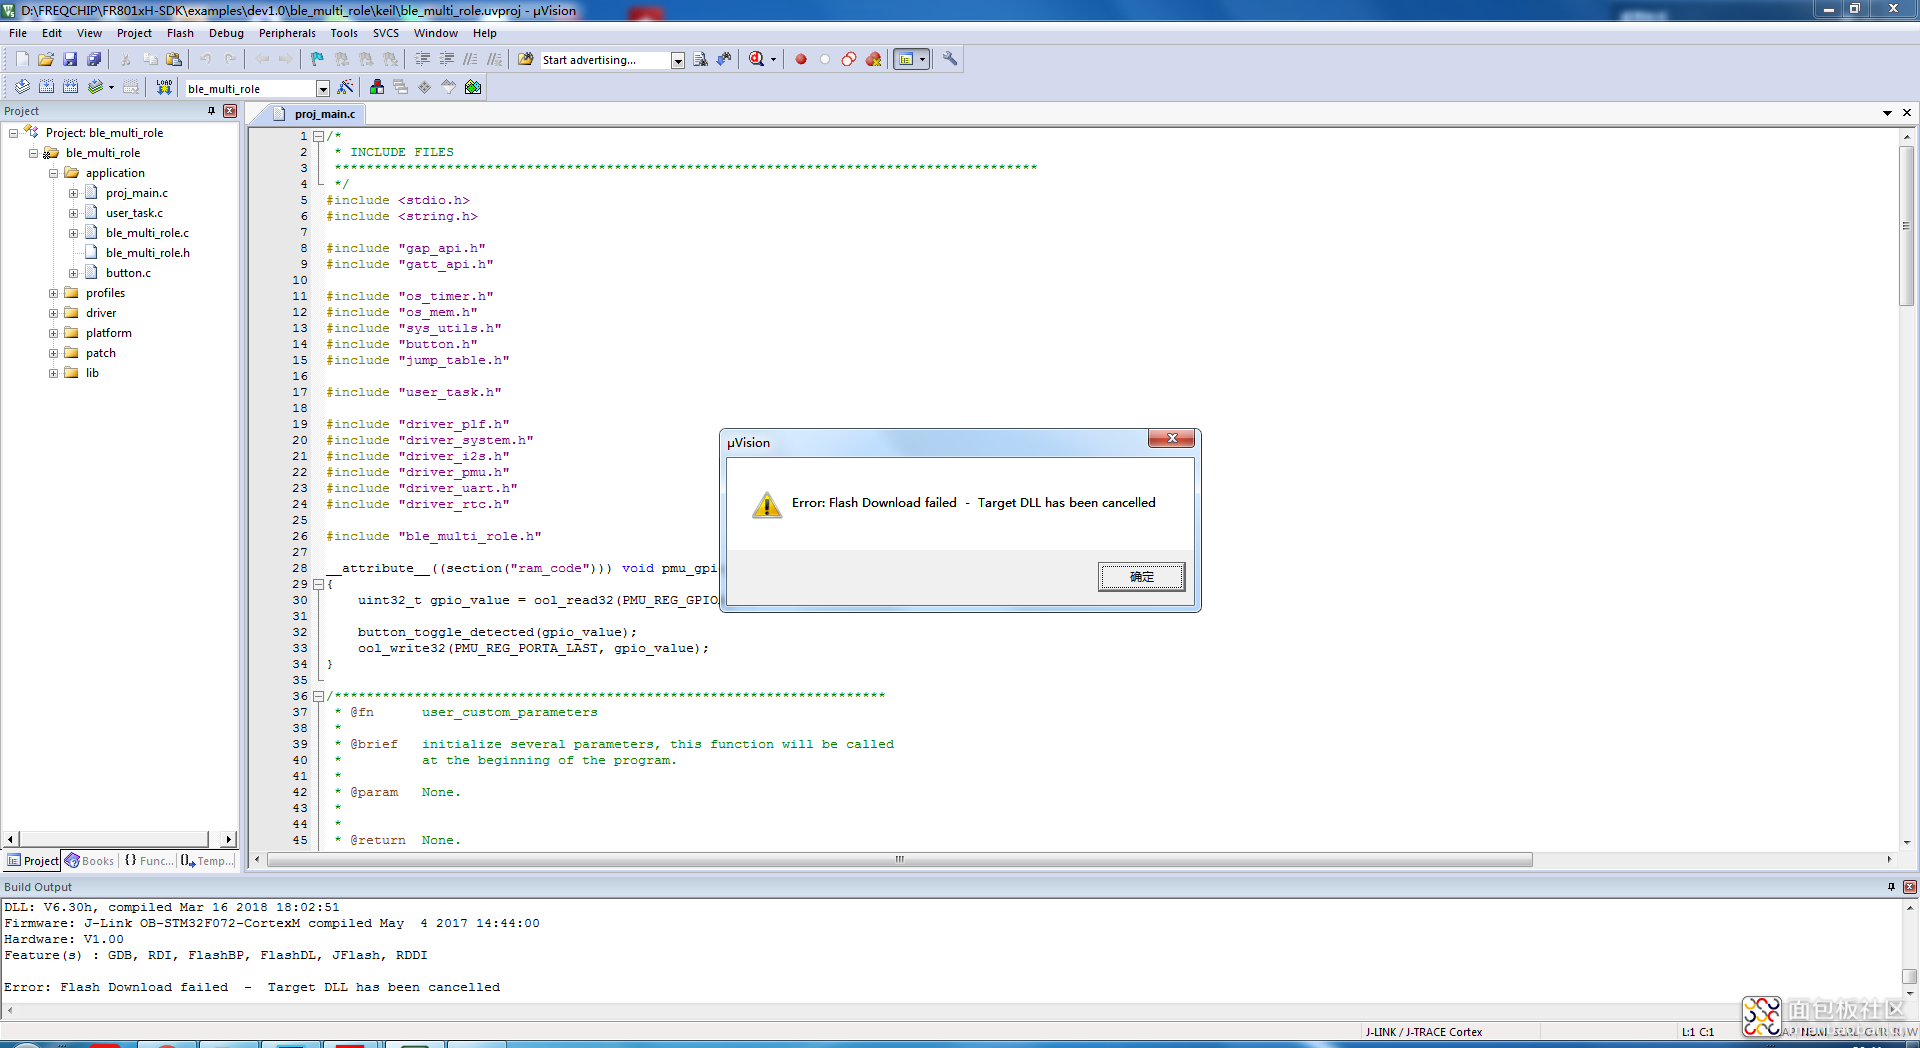The height and width of the screenshot is (1048, 1920).
Task: Open the Project menu
Action: pyautogui.click(x=134, y=33)
